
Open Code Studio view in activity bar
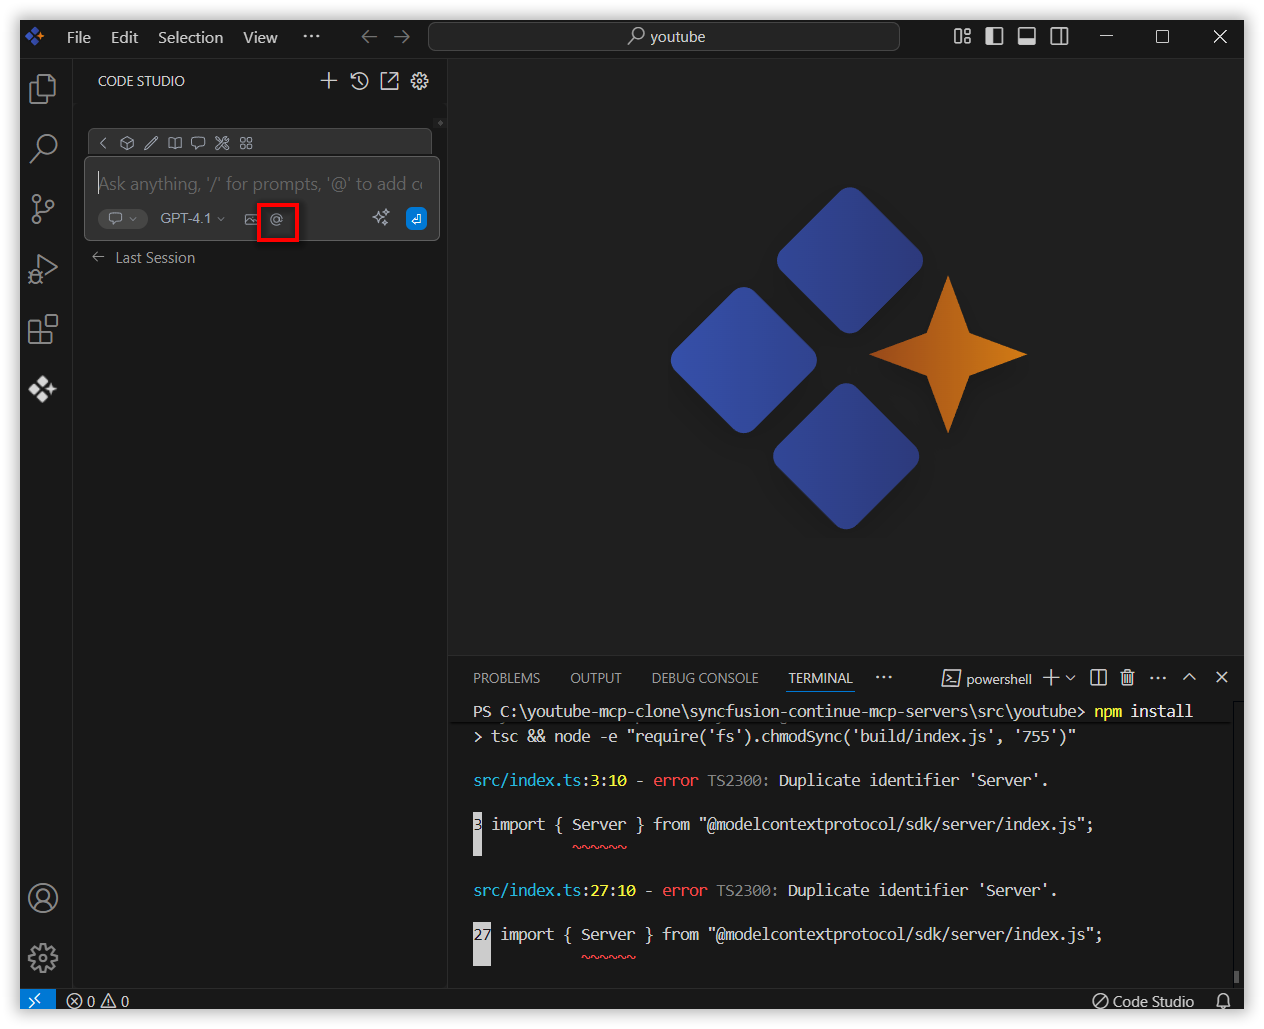[x=43, y=389]
